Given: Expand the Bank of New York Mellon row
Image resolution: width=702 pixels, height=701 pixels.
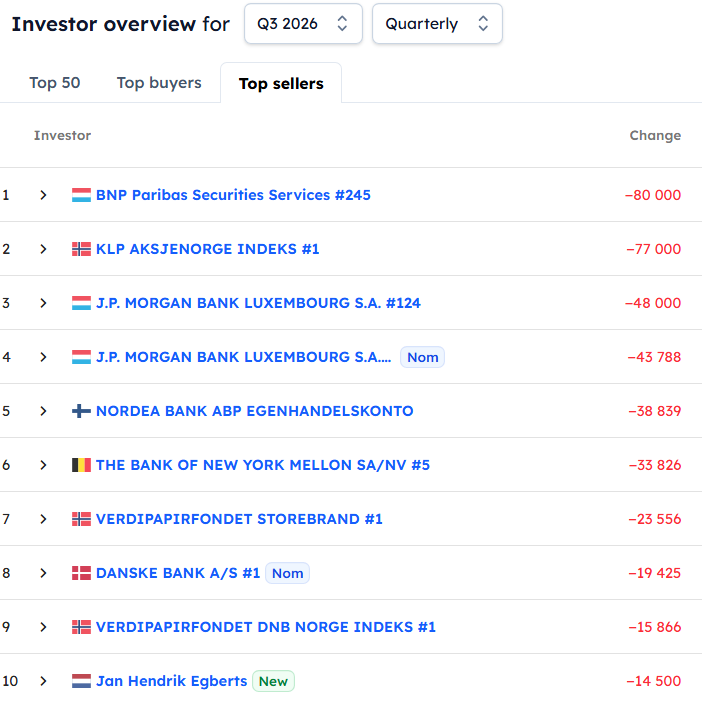Looking at the screenshot, I should point(43,465).
